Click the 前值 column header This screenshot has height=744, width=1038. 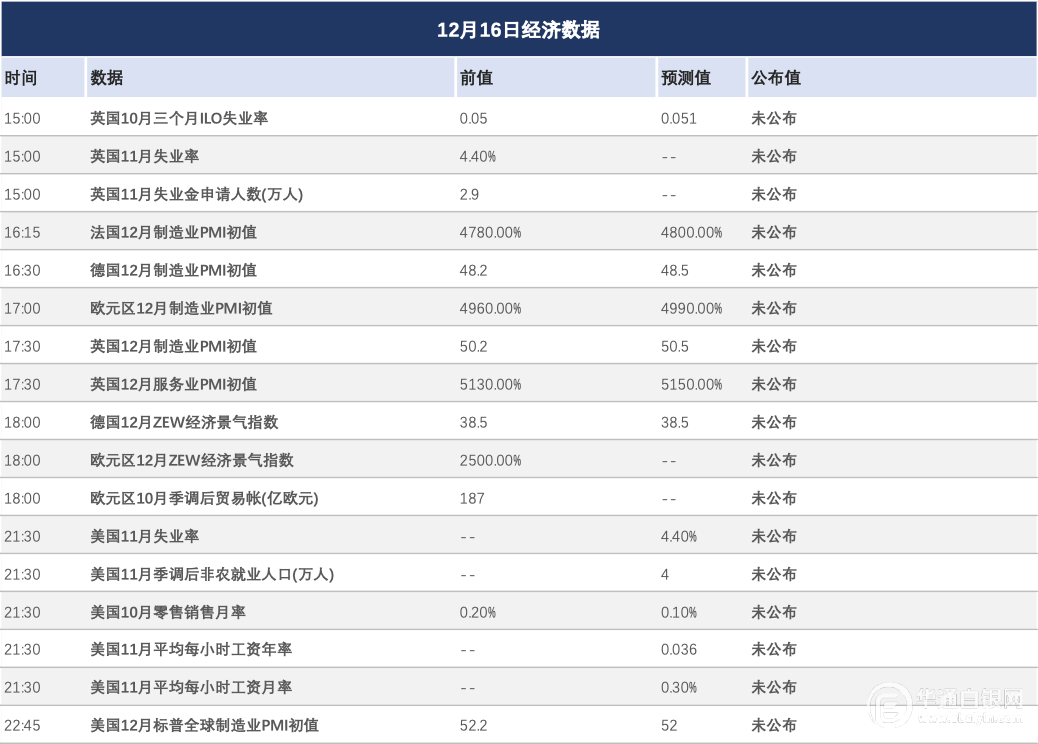476,78
